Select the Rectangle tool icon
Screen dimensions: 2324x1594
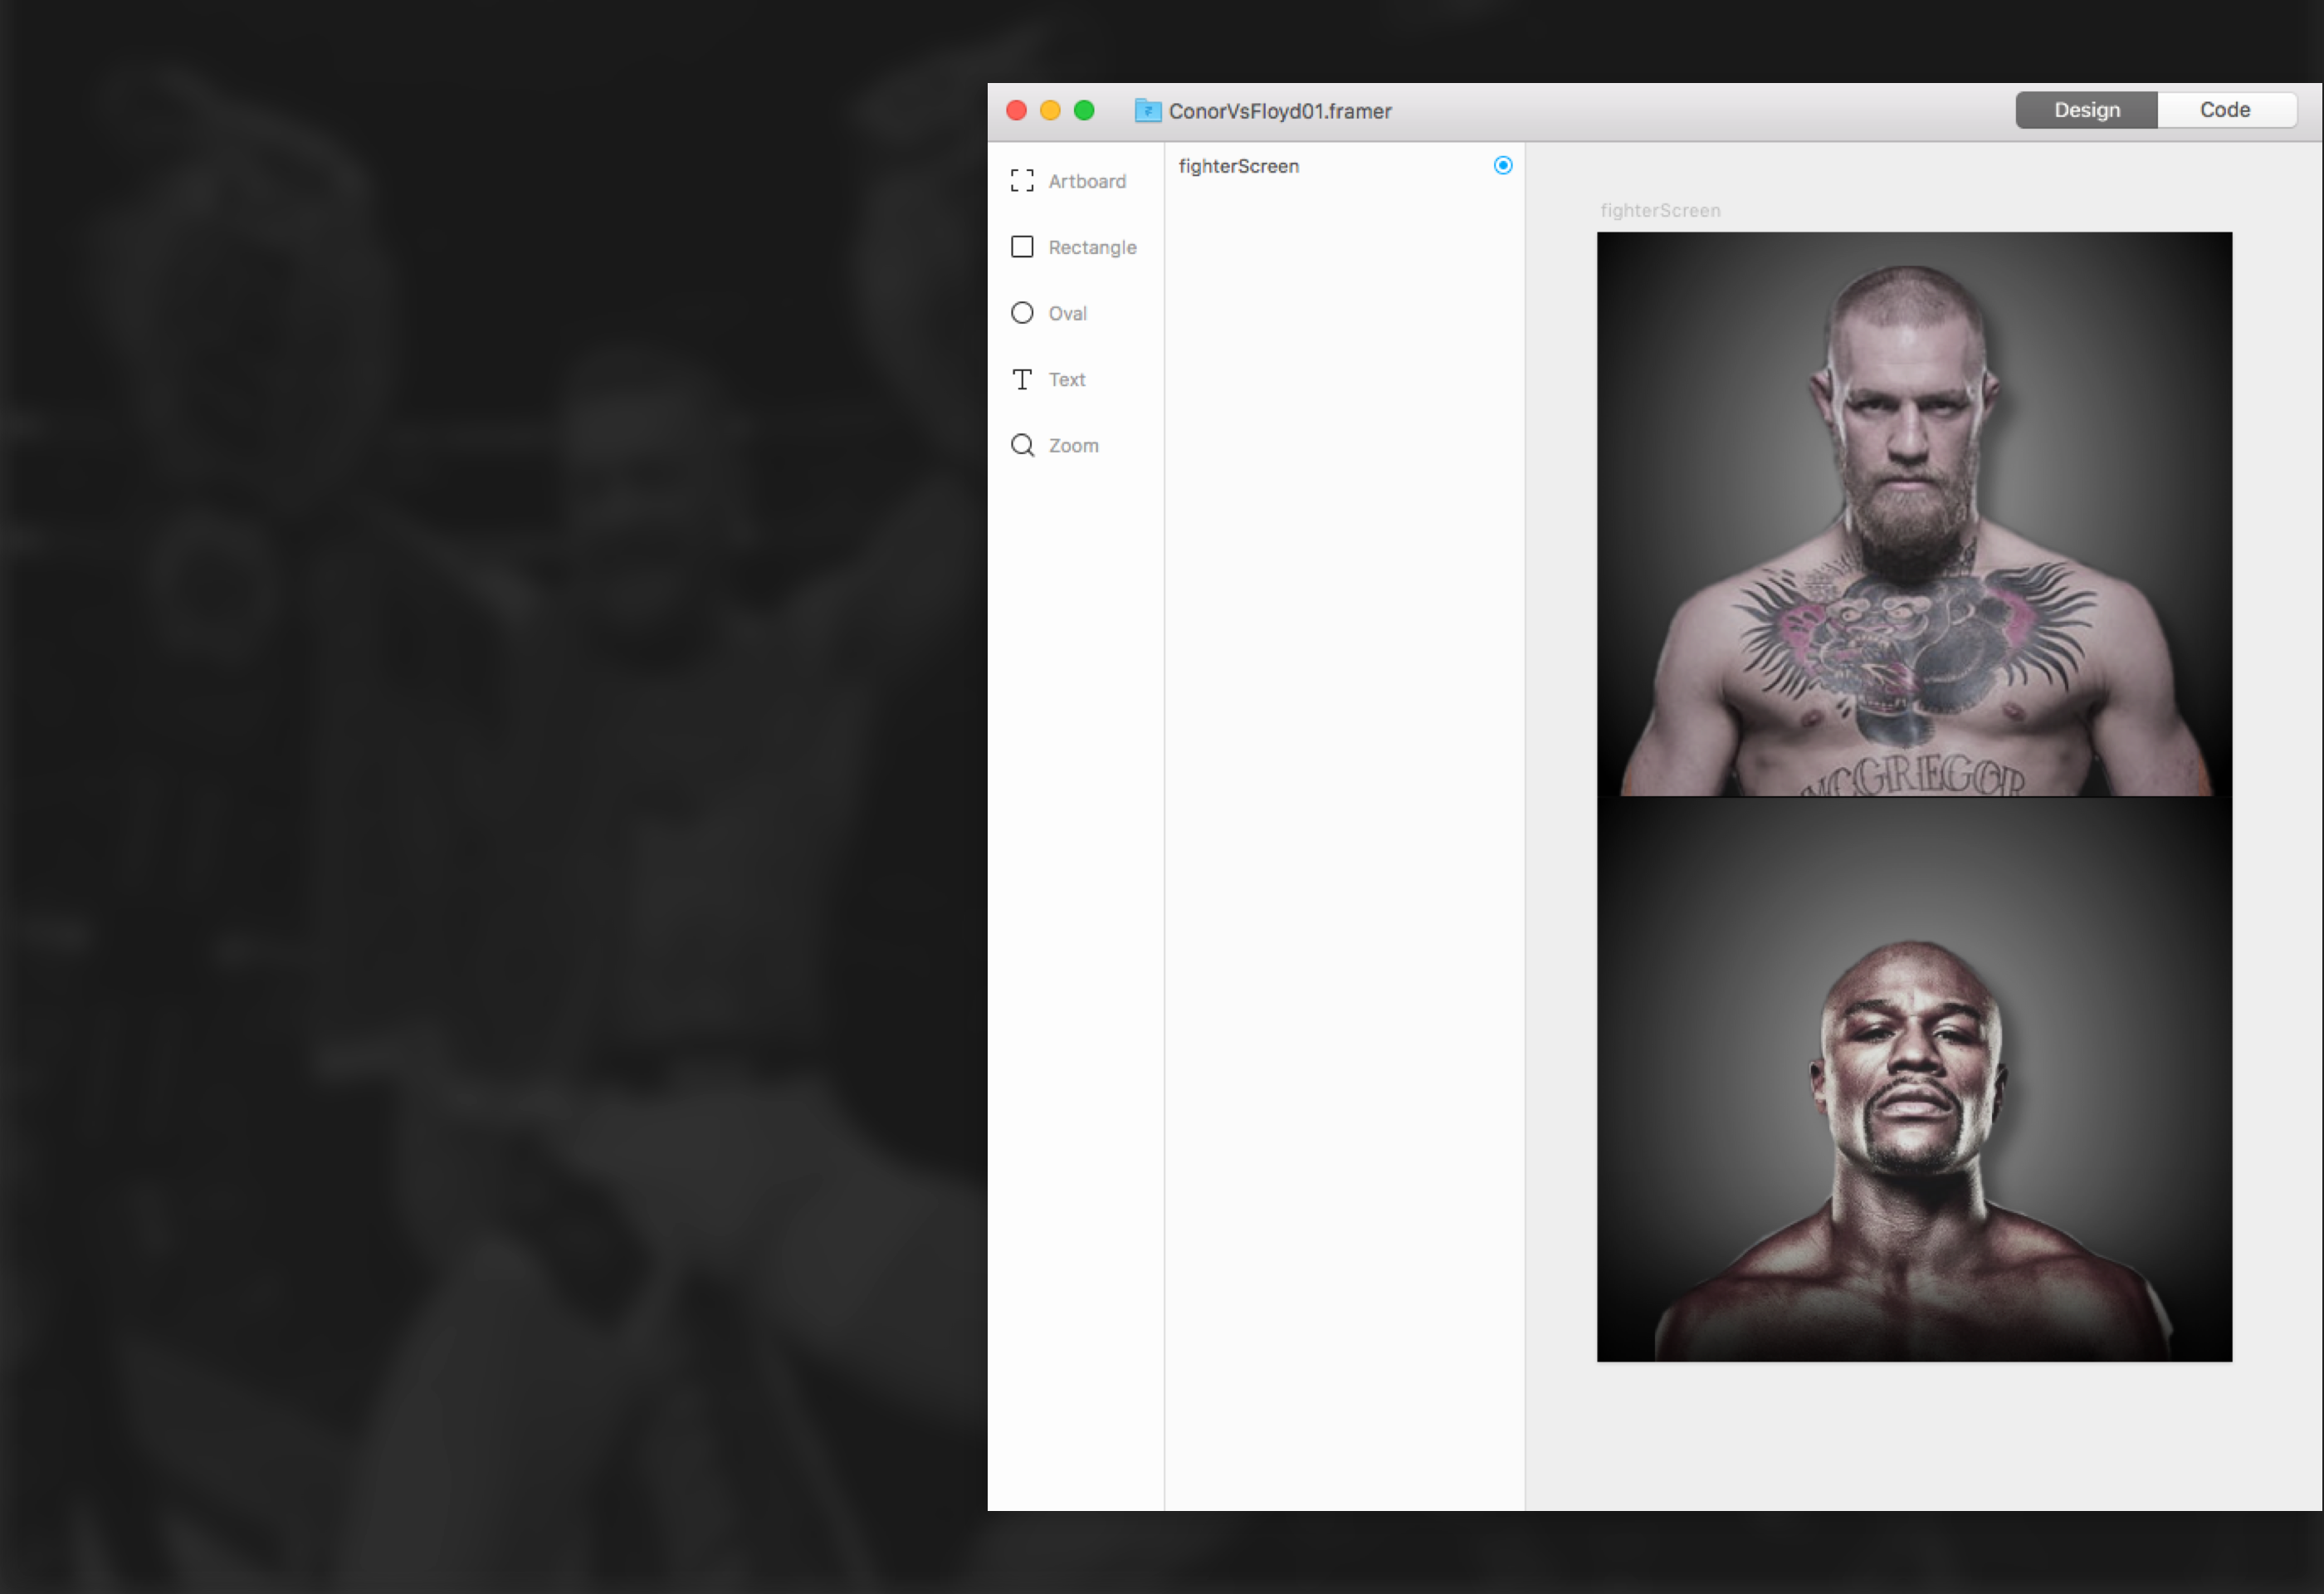[1022, 247]
